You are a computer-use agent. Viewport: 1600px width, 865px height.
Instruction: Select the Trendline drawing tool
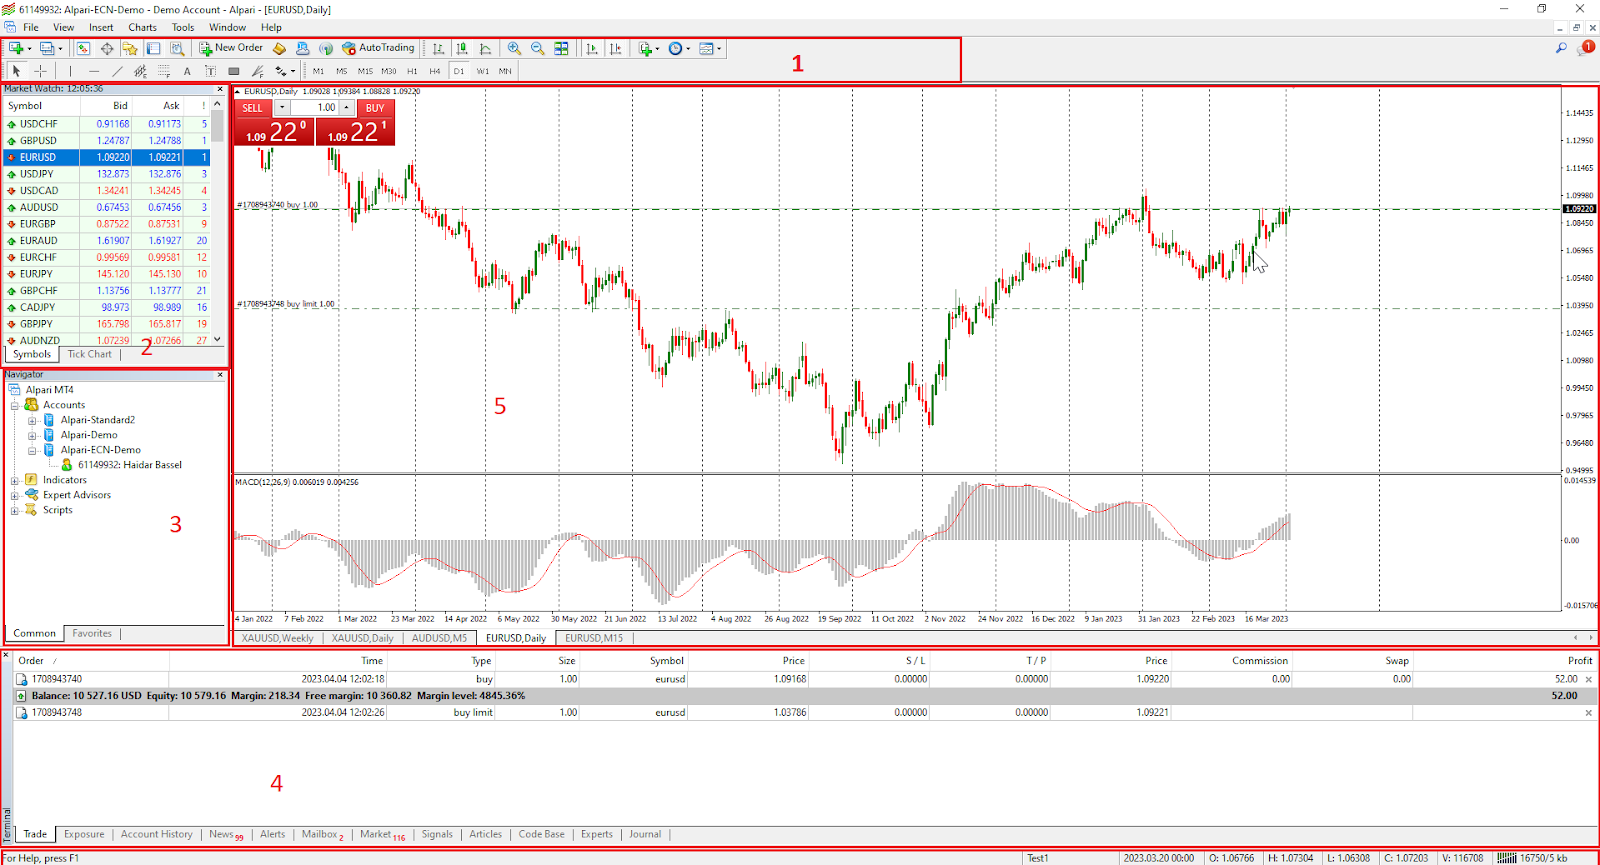[x=117, y=71]
